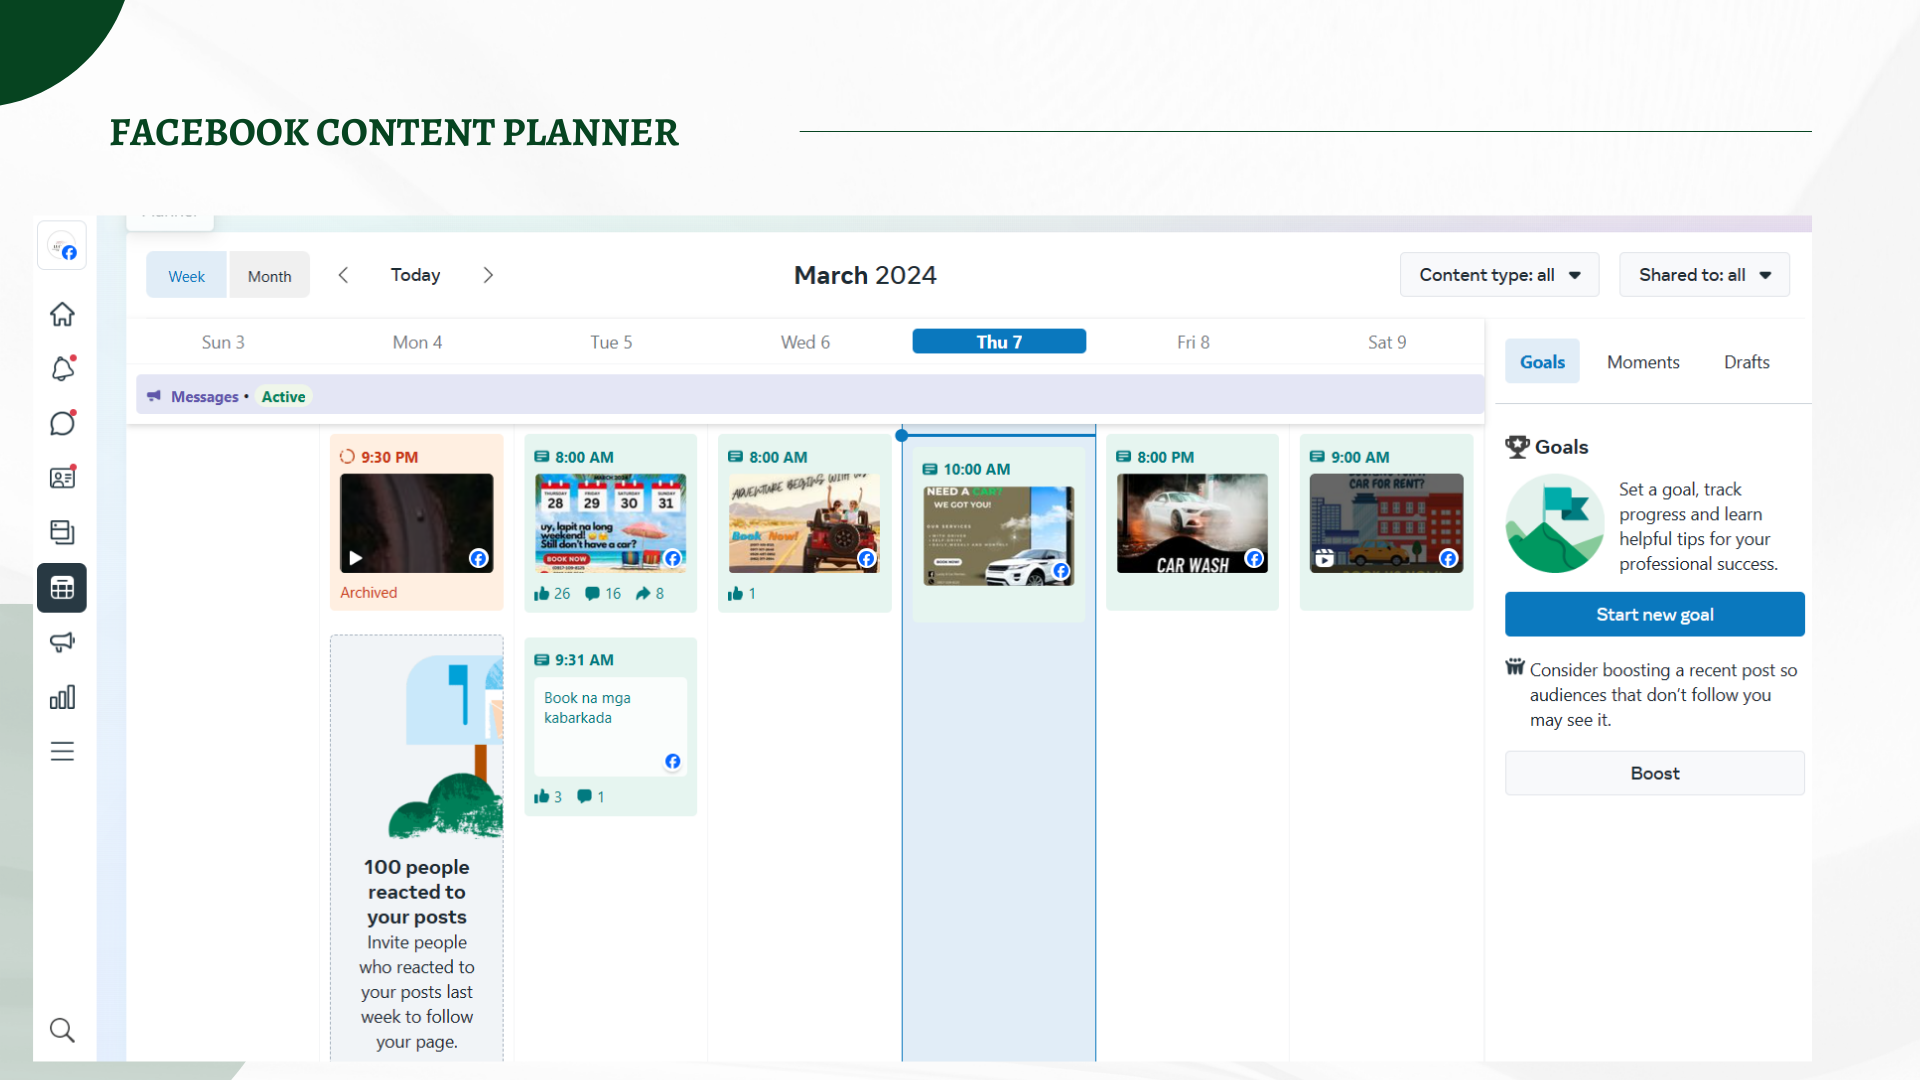Image resolution: width=1920 pixels, height=1080 pixels.
Task: Open the Insights bar chart icon
Action: coord(62,697)
